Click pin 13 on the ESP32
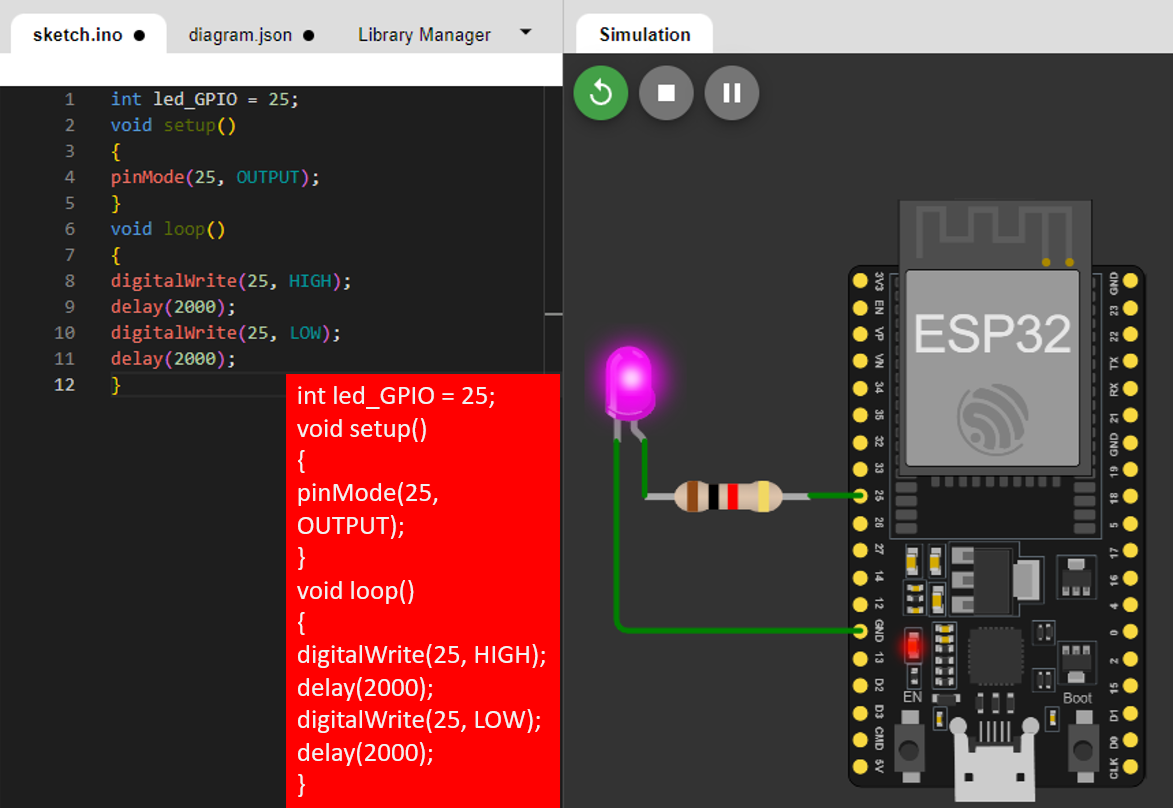Screen dimensions: 1173x808 pos(860,658)
